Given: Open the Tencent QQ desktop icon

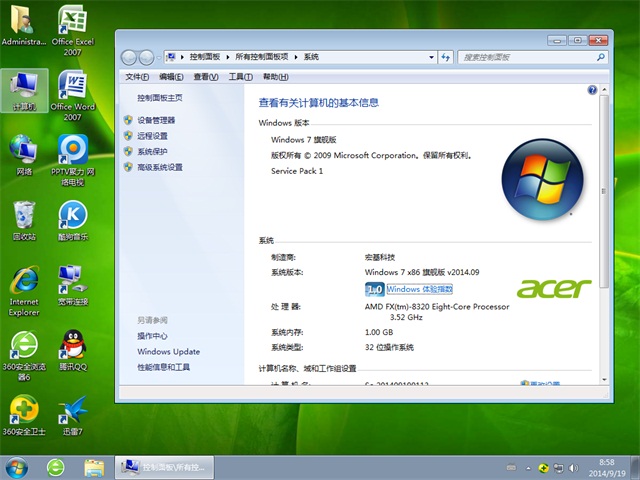Looking at the screenshot, I should coord(72,348).
